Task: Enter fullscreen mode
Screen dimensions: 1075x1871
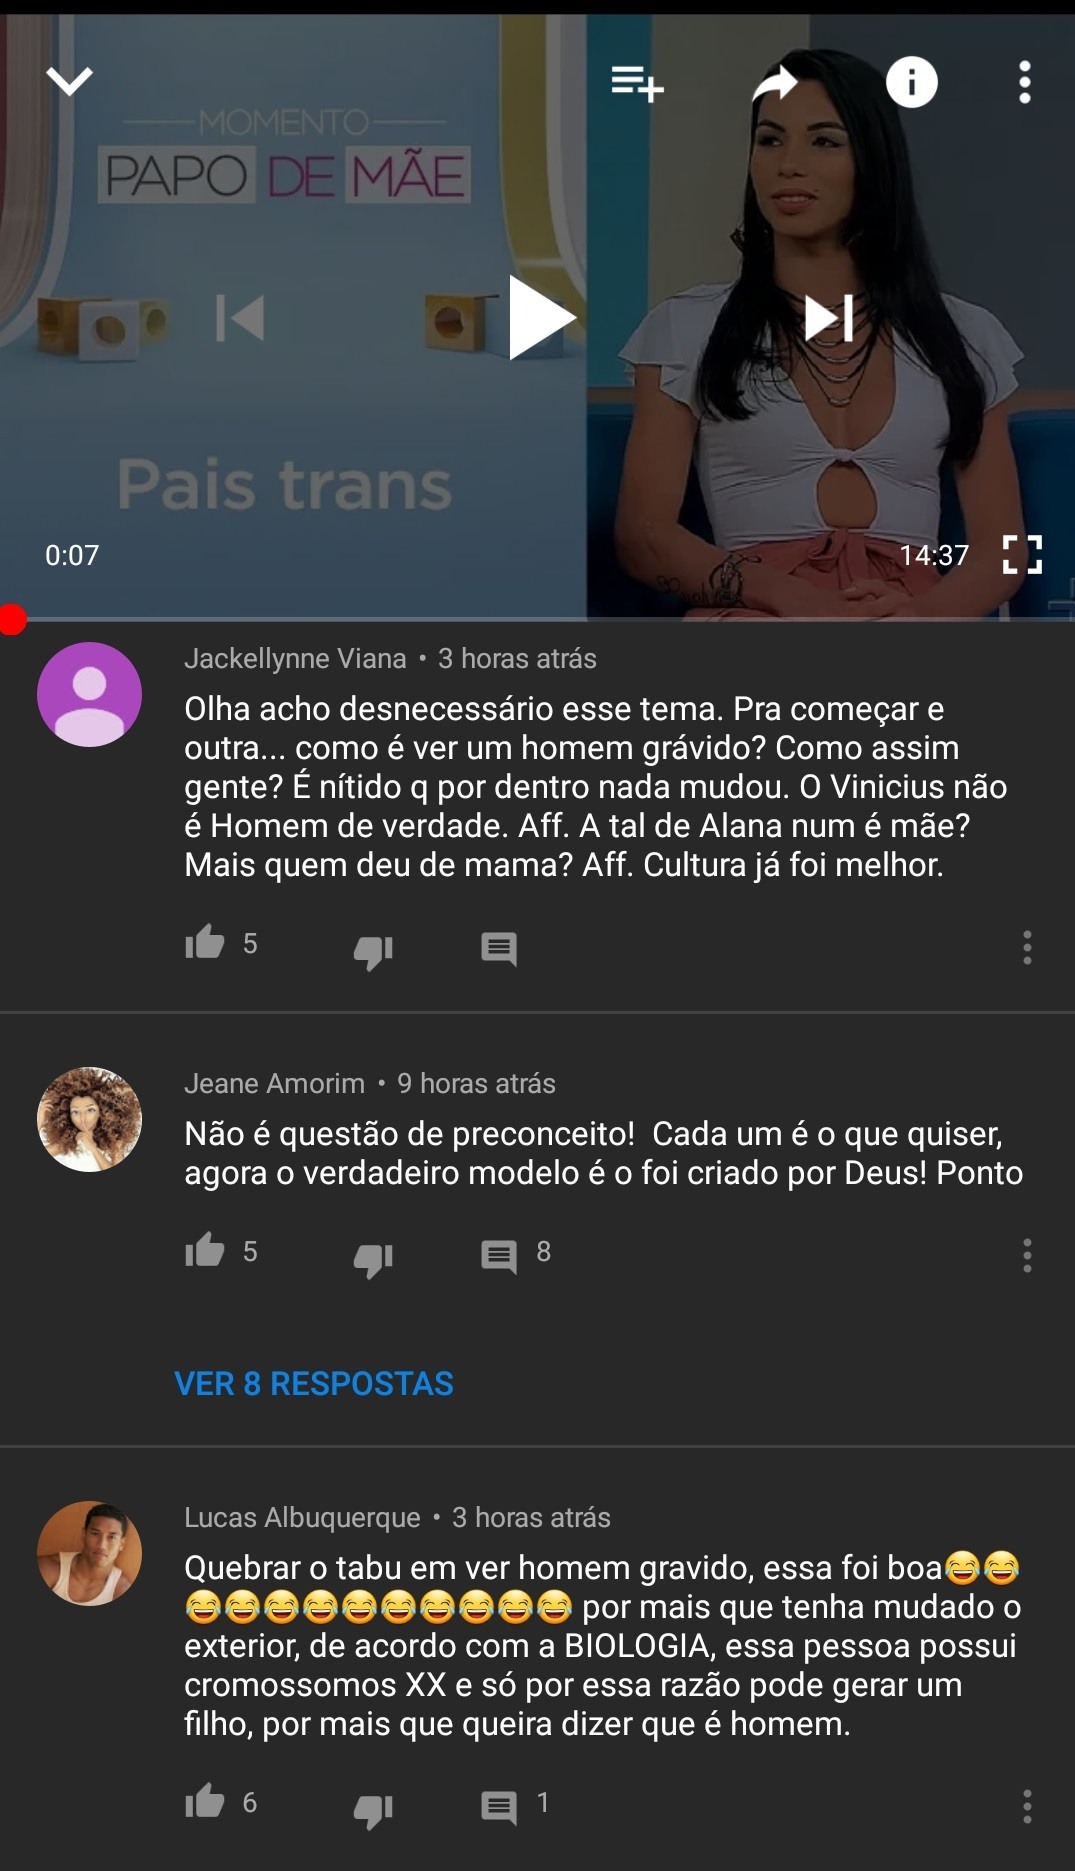Action: pyautogui.click(x=1022, y=554)
